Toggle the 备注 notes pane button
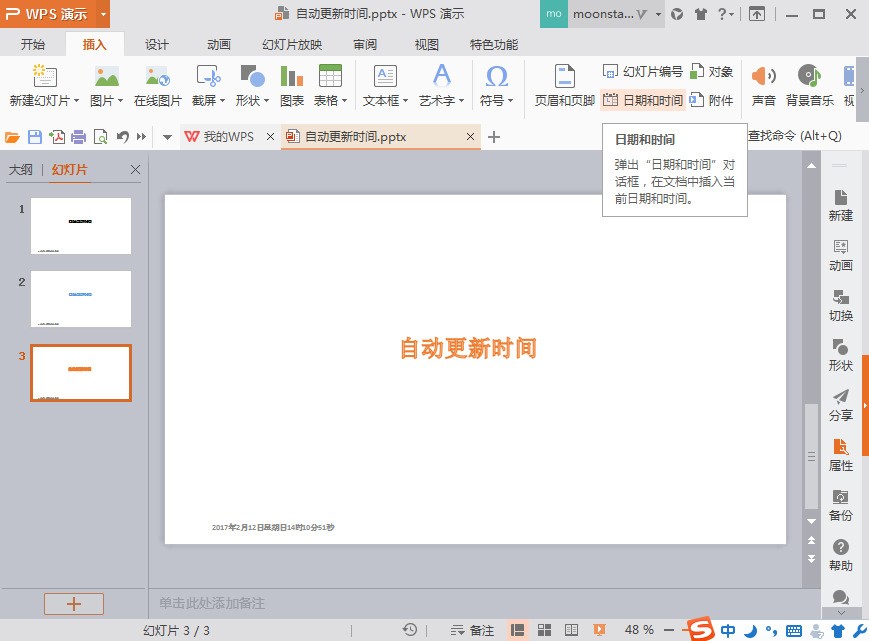Viewport: 869px width, 641px height. [472, 630]
